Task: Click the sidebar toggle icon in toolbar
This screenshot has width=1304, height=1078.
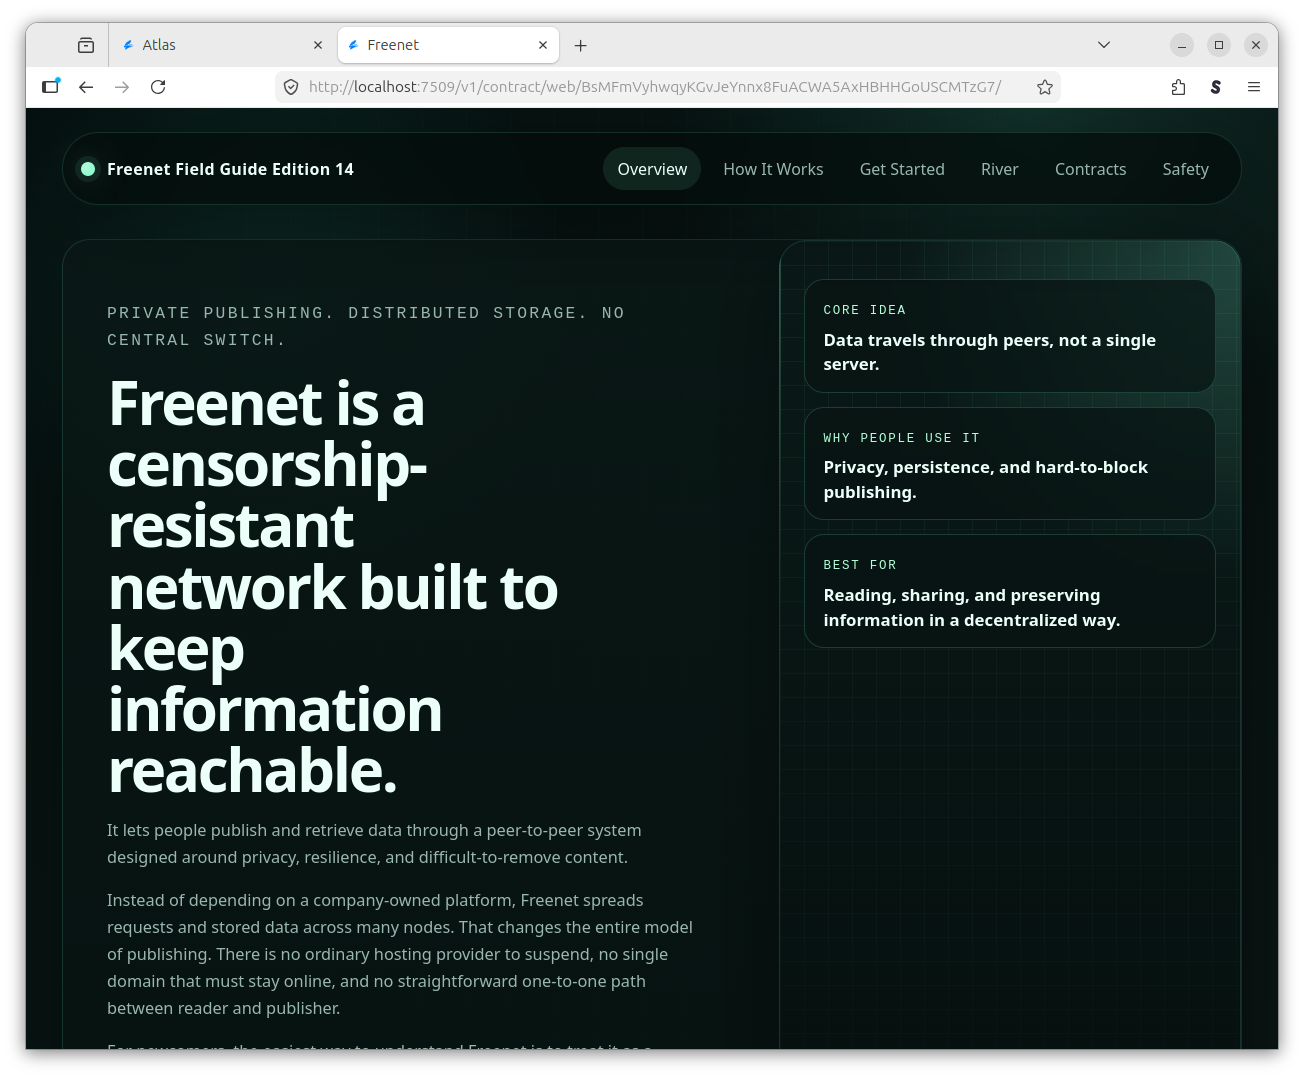Action: (x=51, y=87)
